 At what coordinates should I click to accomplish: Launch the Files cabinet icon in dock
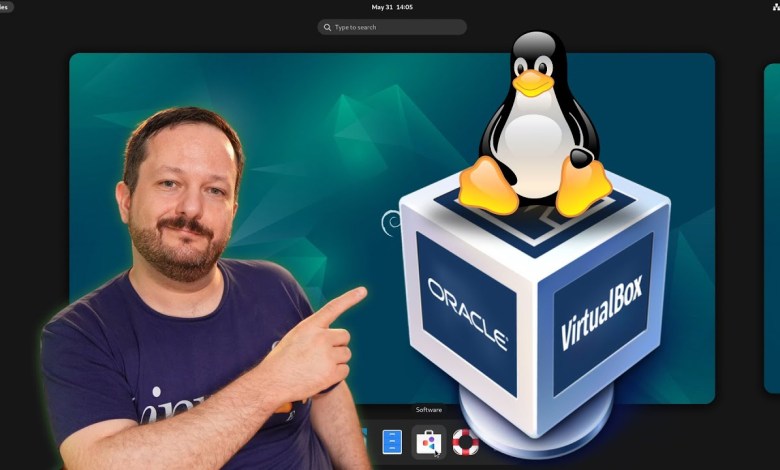click(x=391, y=442)
